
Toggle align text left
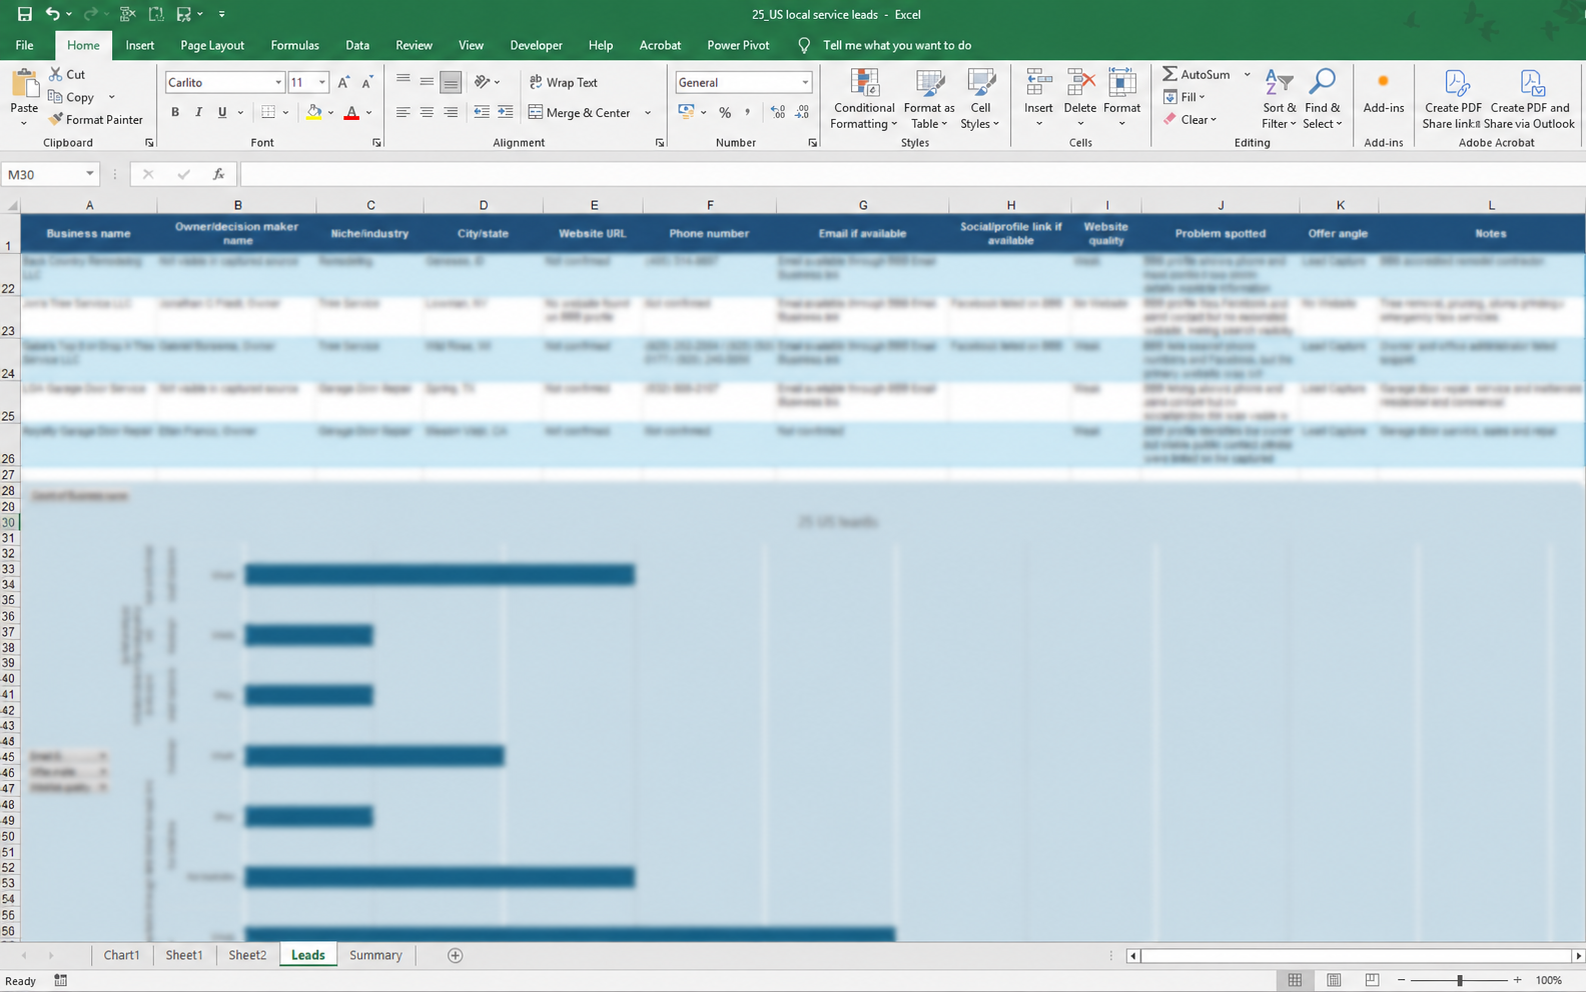point(403,112)
